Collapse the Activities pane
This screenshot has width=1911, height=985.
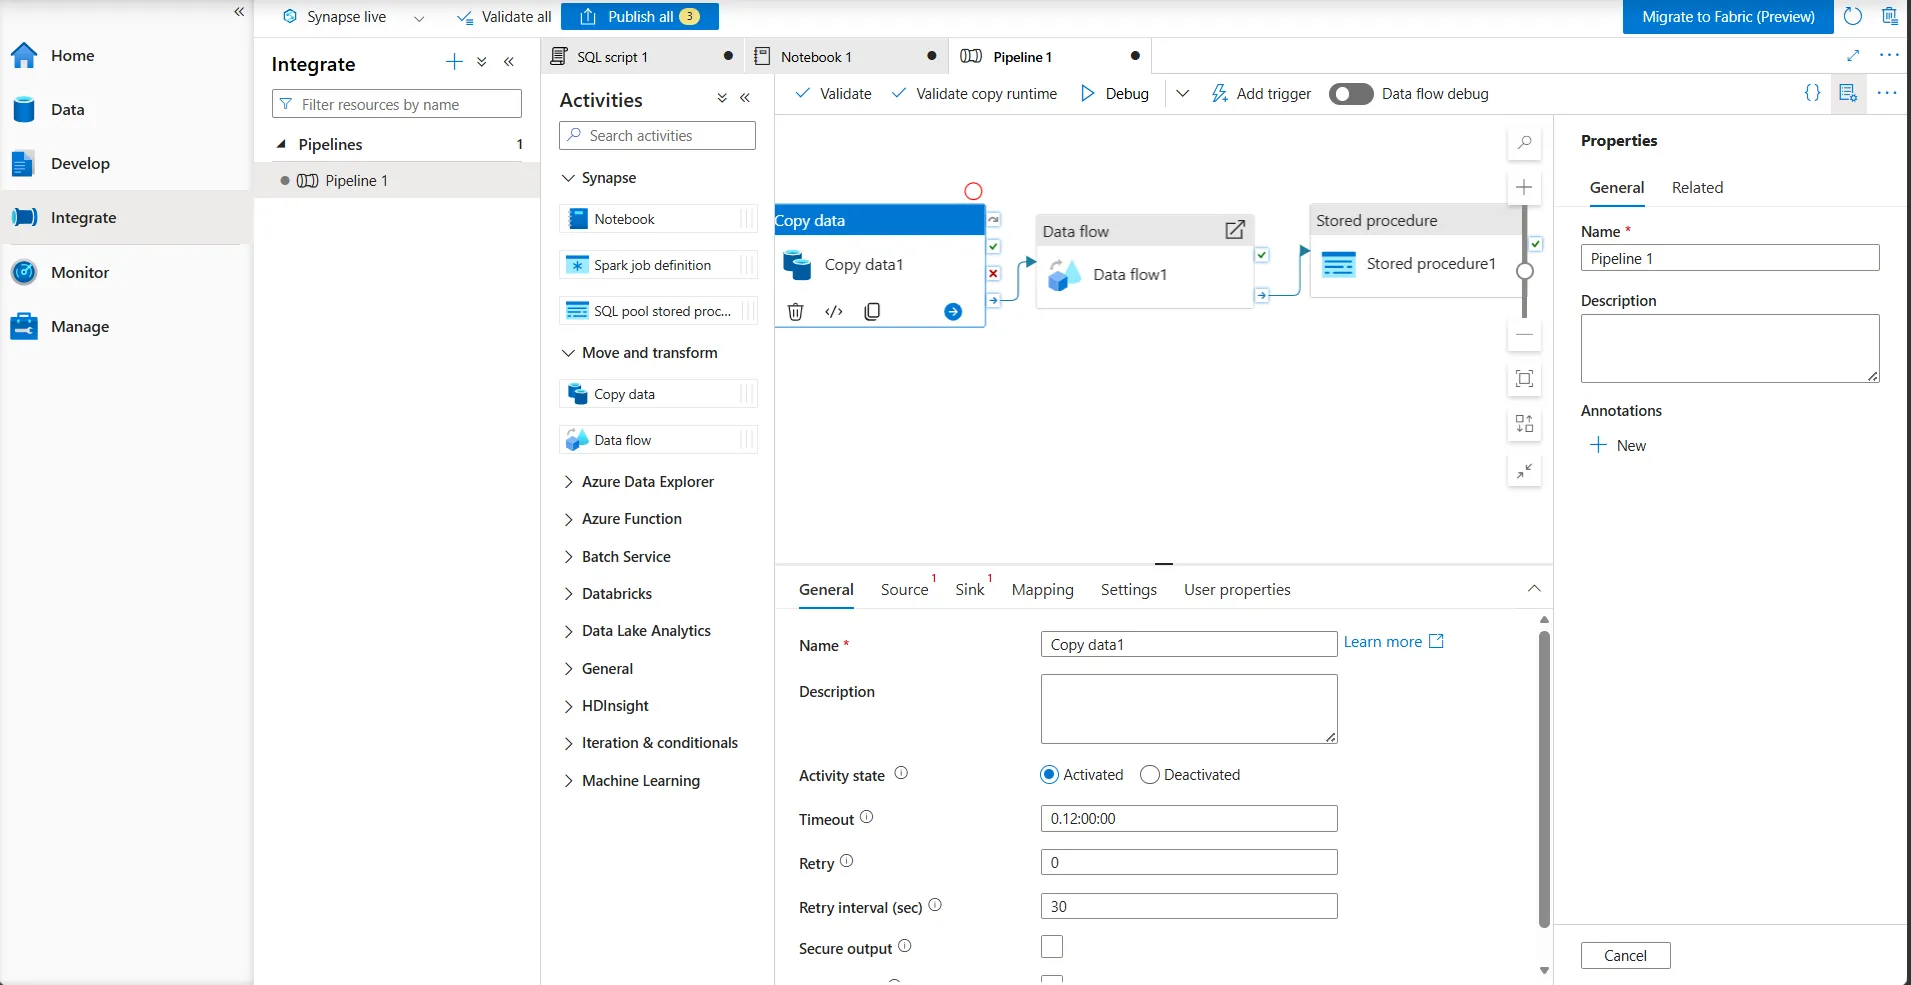pyautogui.click(x=745, y=98)
